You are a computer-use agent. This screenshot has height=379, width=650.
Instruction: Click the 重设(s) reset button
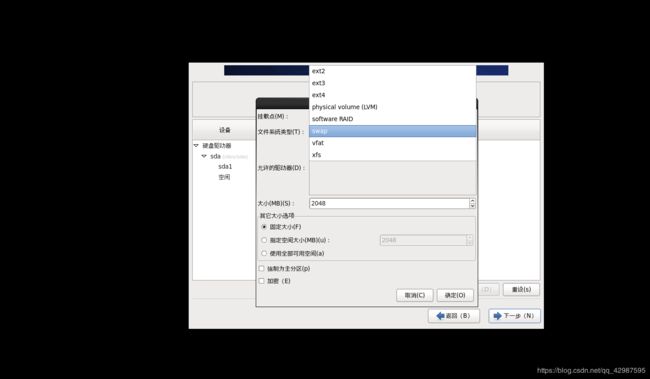pos(521,289)
